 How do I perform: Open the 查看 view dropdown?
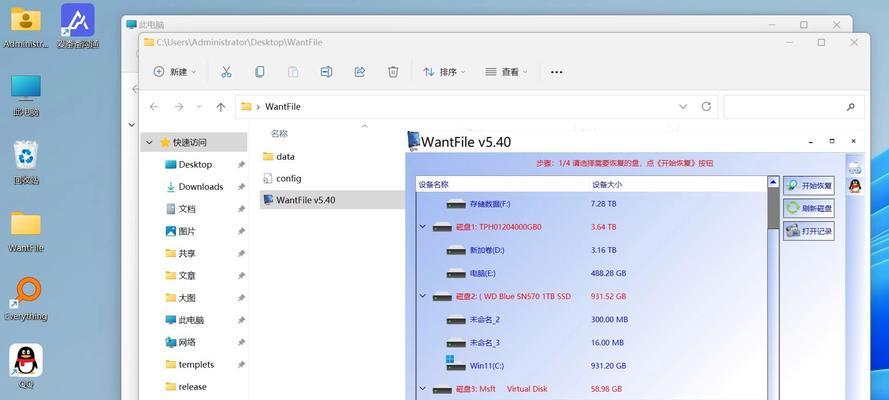click(x=506, y=72)
